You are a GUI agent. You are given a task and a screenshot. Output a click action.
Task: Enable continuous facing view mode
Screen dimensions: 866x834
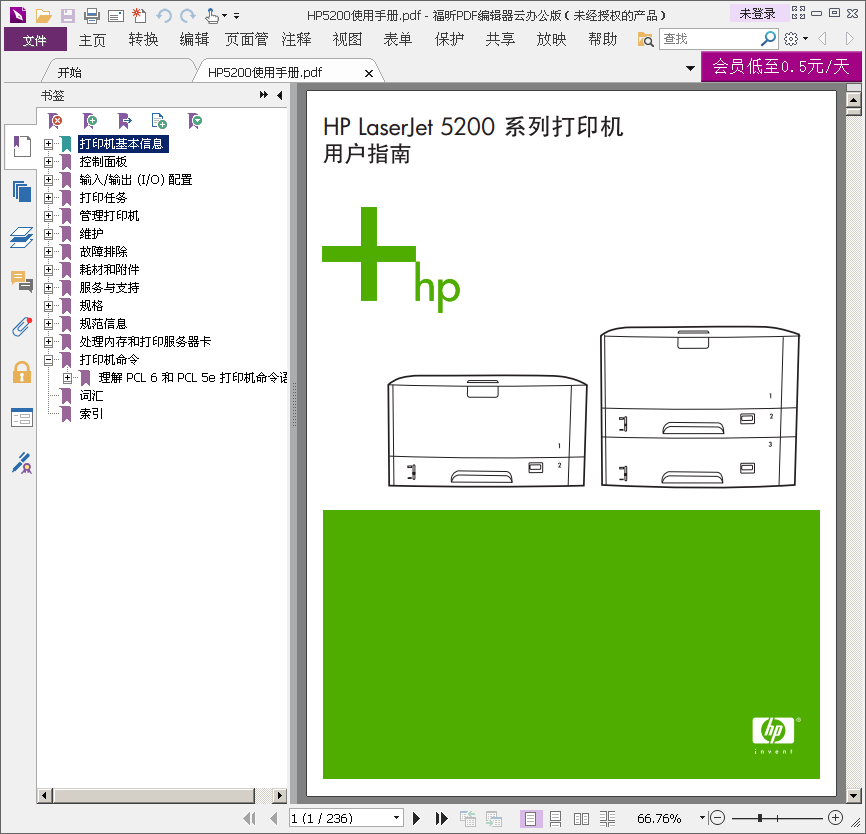[x=607, y=818]
